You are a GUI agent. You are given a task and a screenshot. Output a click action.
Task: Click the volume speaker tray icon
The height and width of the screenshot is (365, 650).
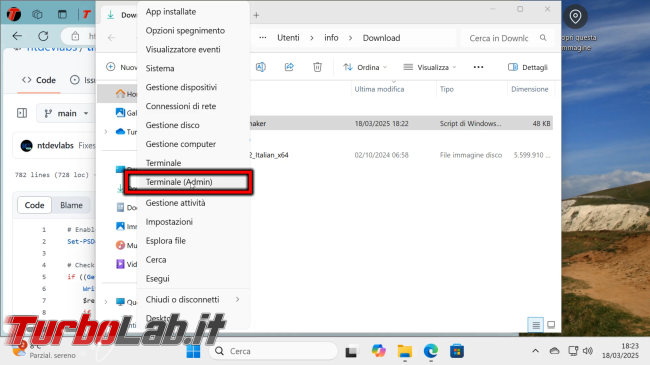(x=587, y=351)
